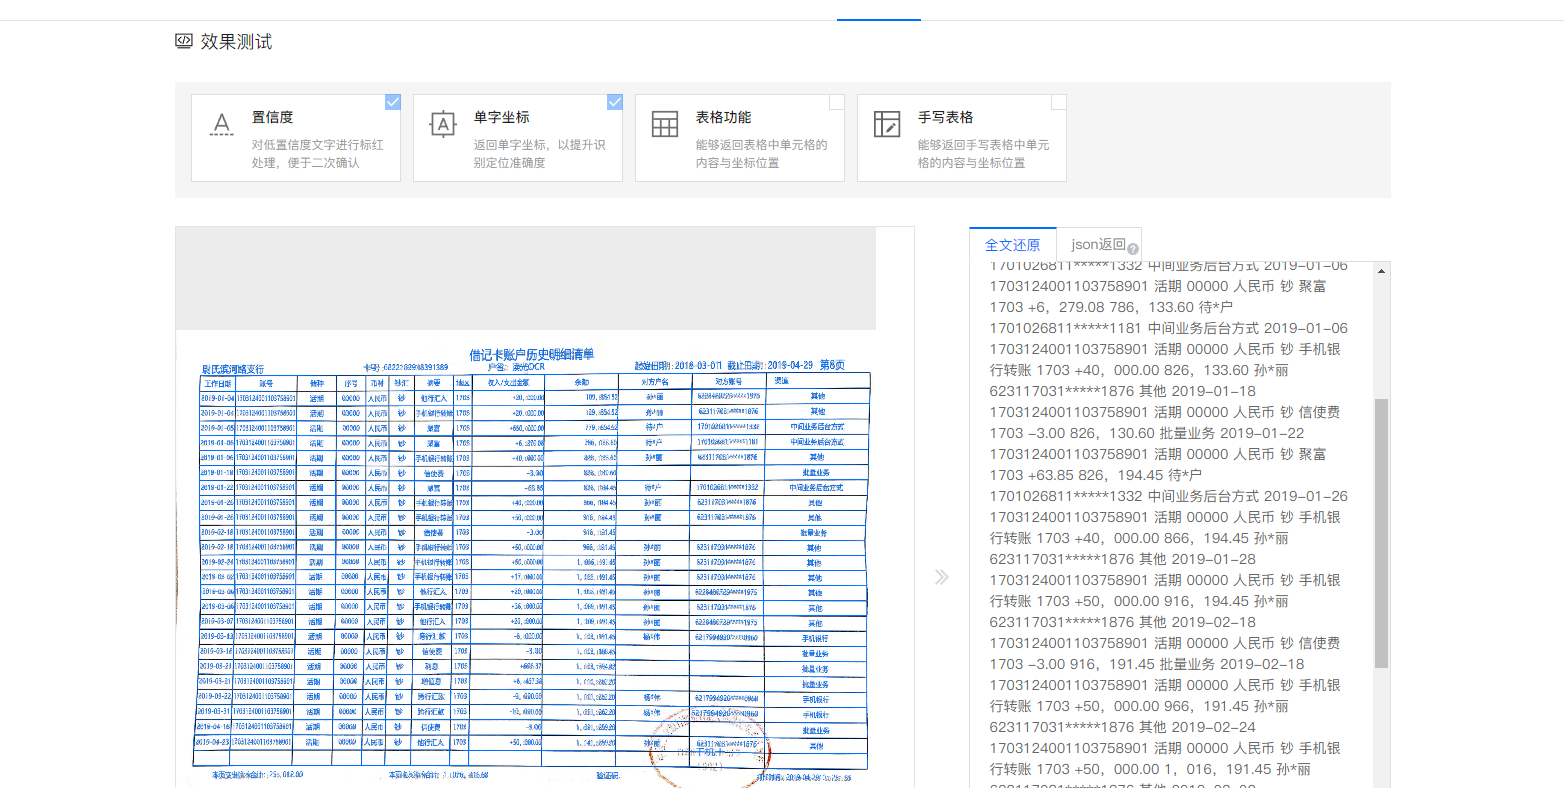
Task: Click the line 1703 -3.00 826，130.60 批量业务 2019-01-22
Action: tap(1147, 433)
